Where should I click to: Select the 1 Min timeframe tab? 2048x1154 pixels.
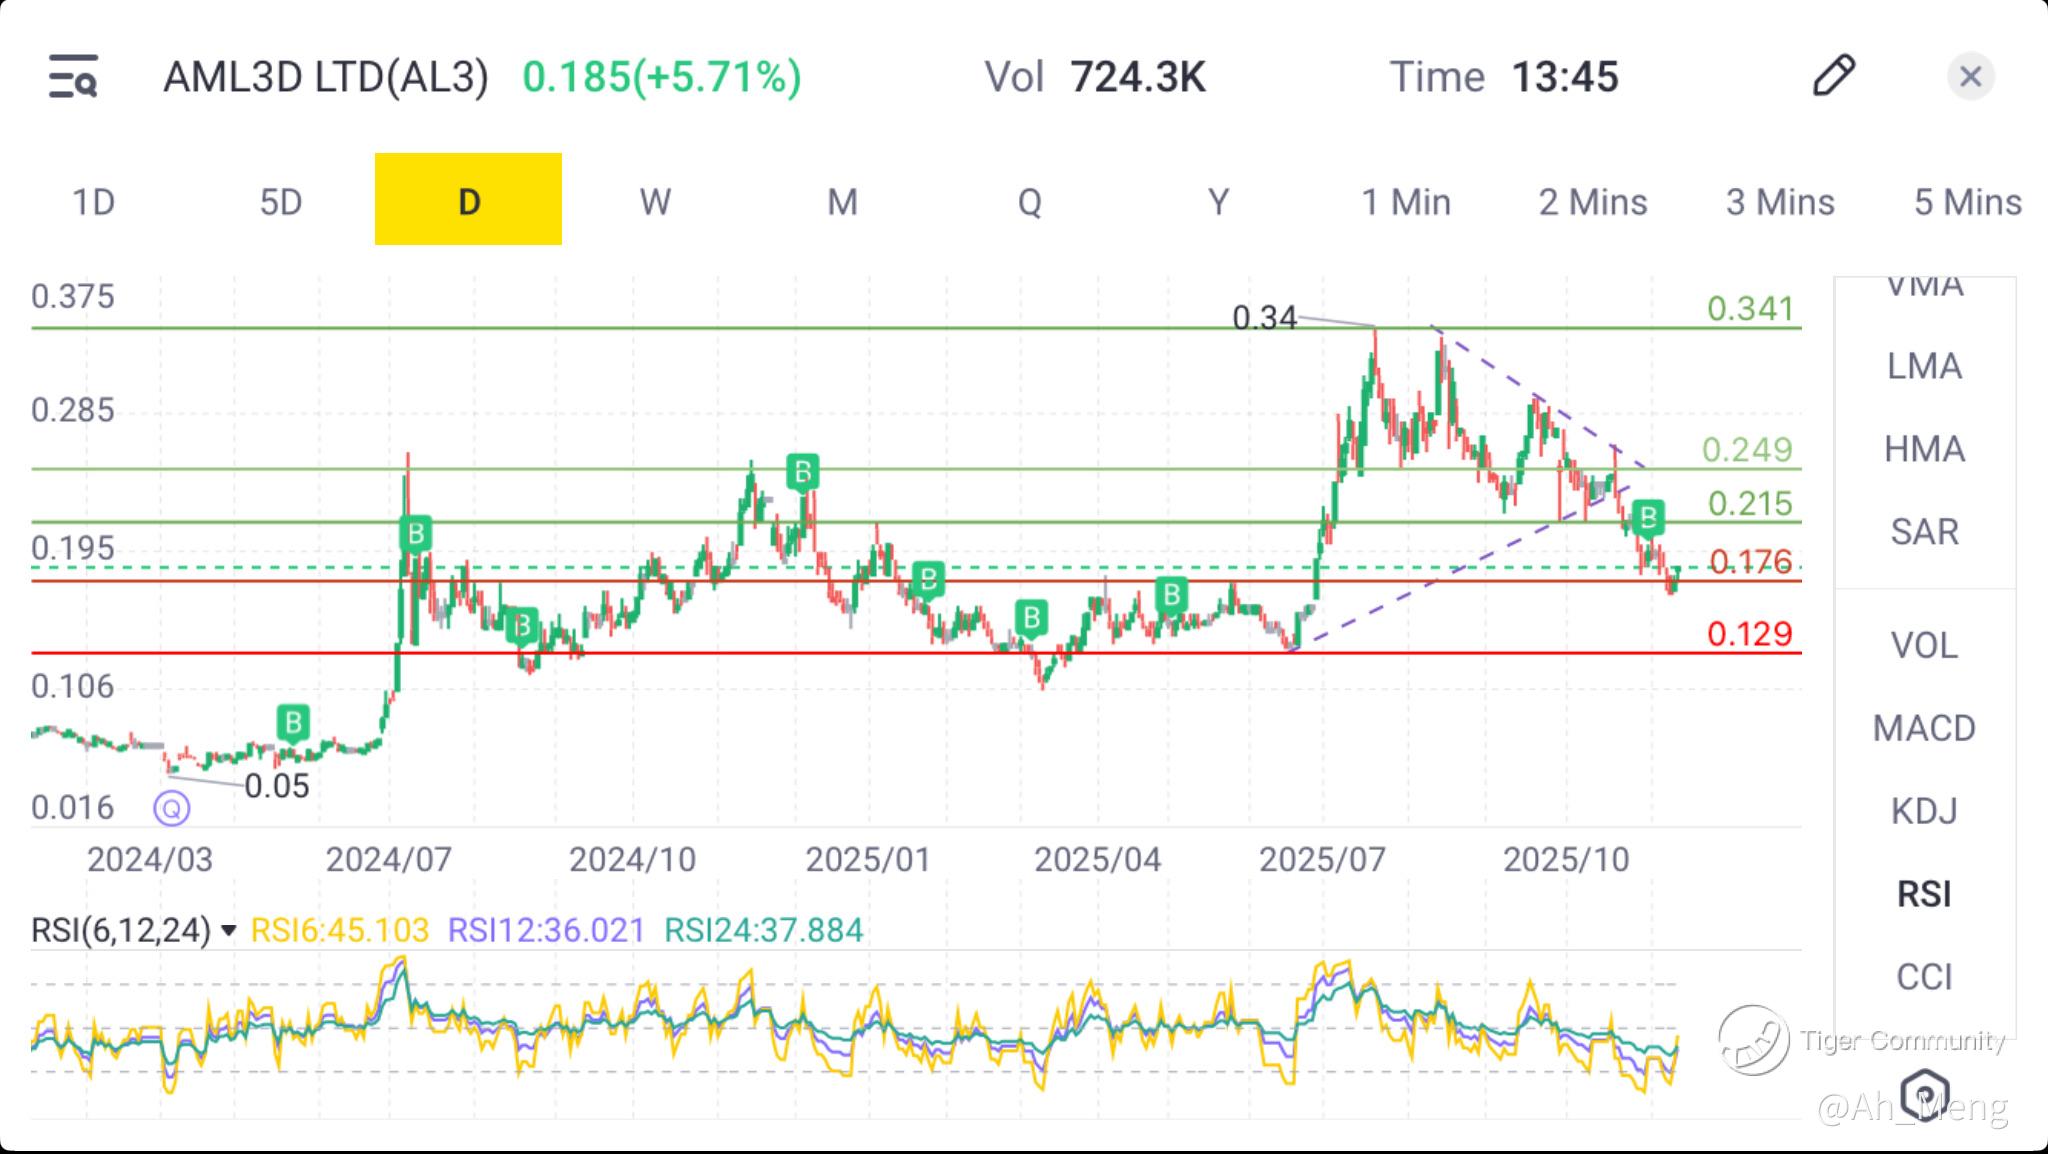[1405, 202]
